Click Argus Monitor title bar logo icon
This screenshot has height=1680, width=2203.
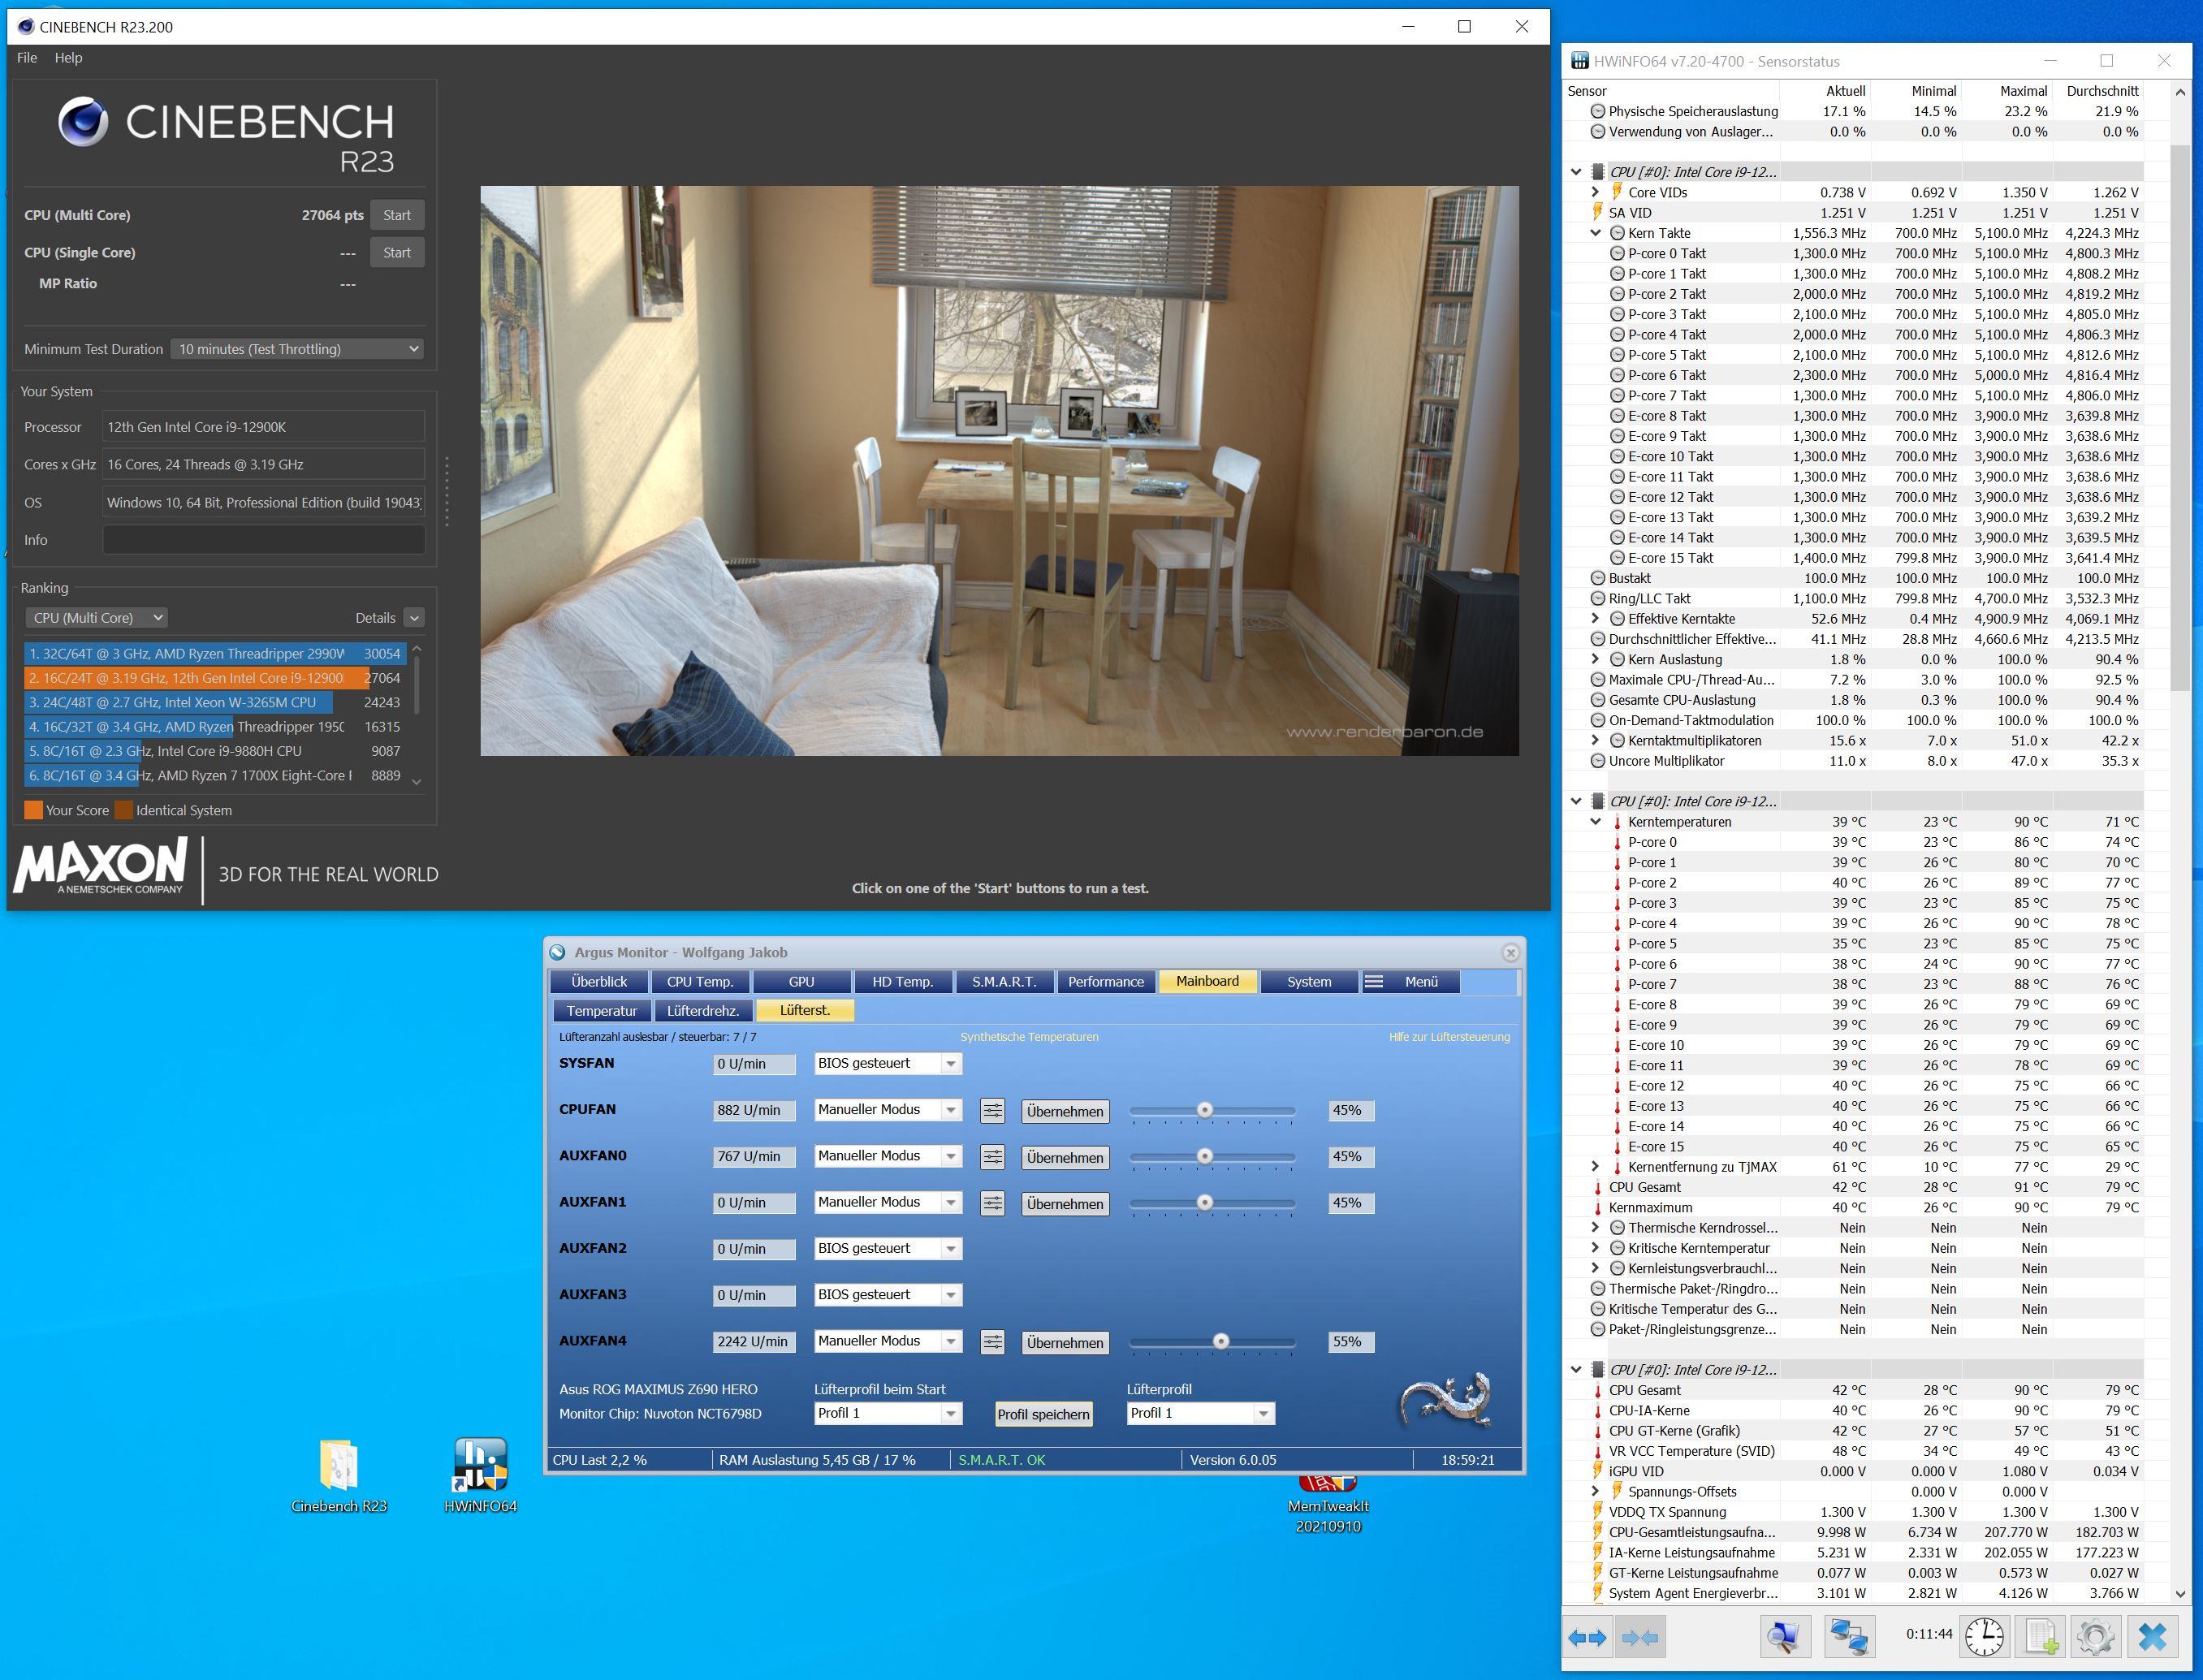(558, 953)
